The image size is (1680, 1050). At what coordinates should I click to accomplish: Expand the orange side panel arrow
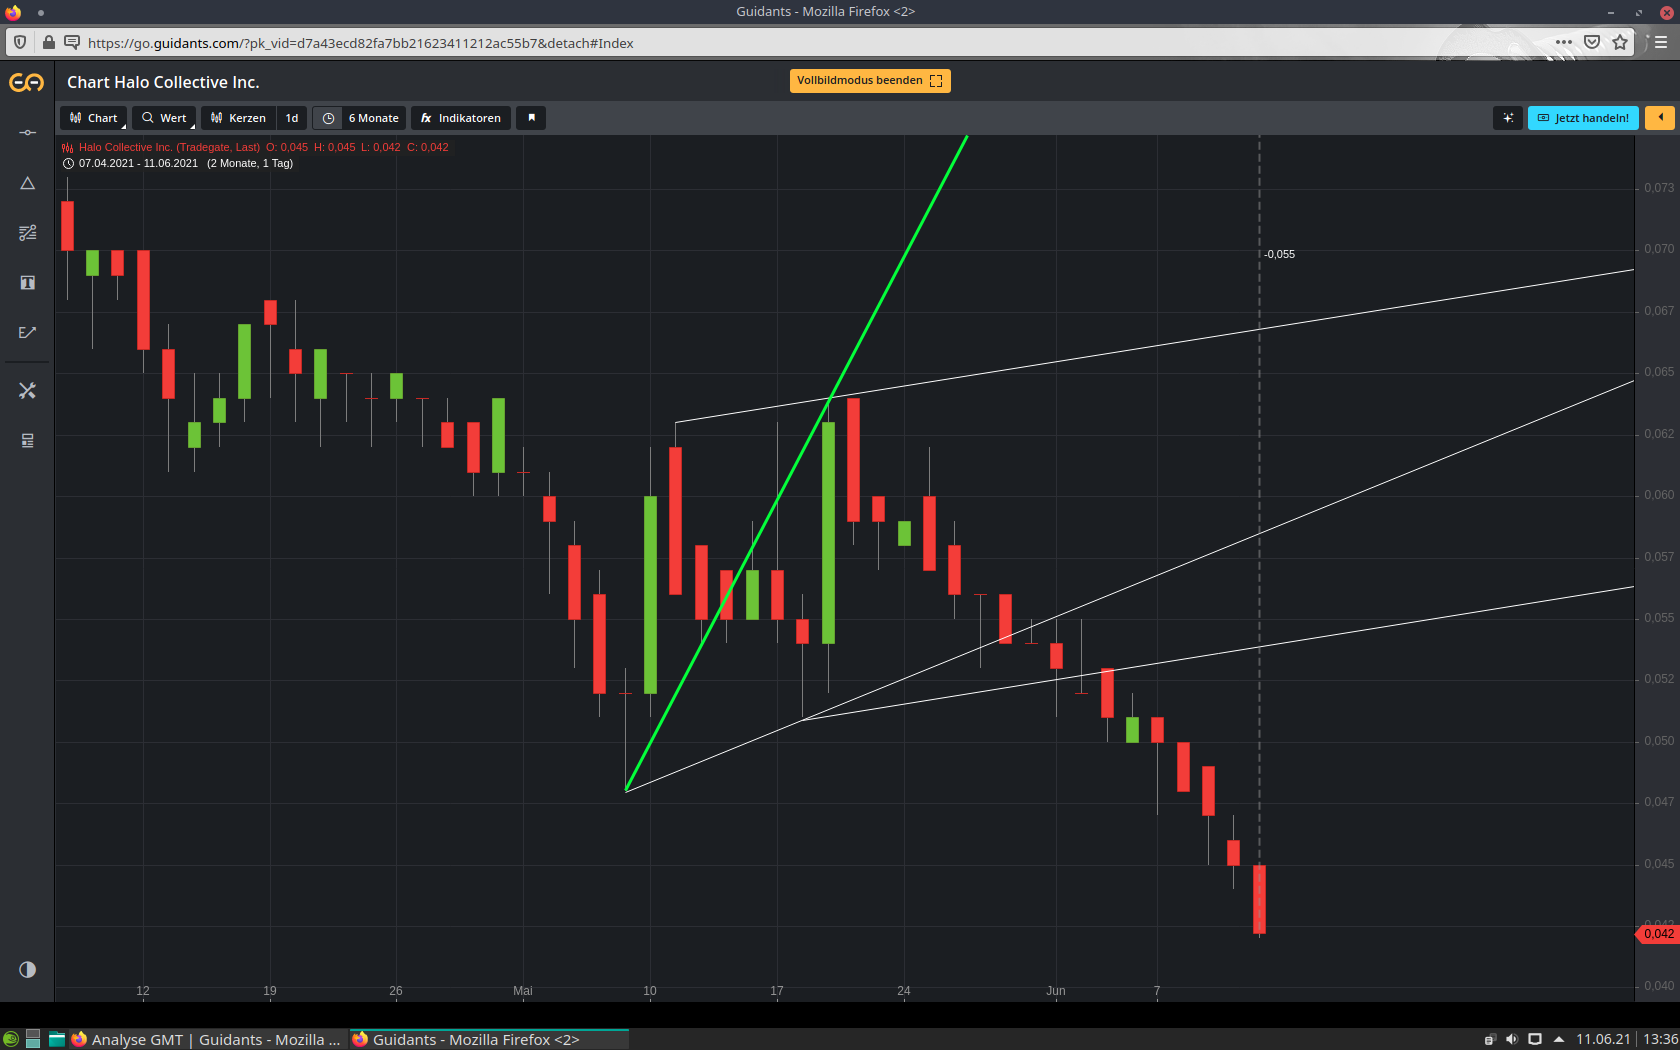click(x=1660, y=118)
